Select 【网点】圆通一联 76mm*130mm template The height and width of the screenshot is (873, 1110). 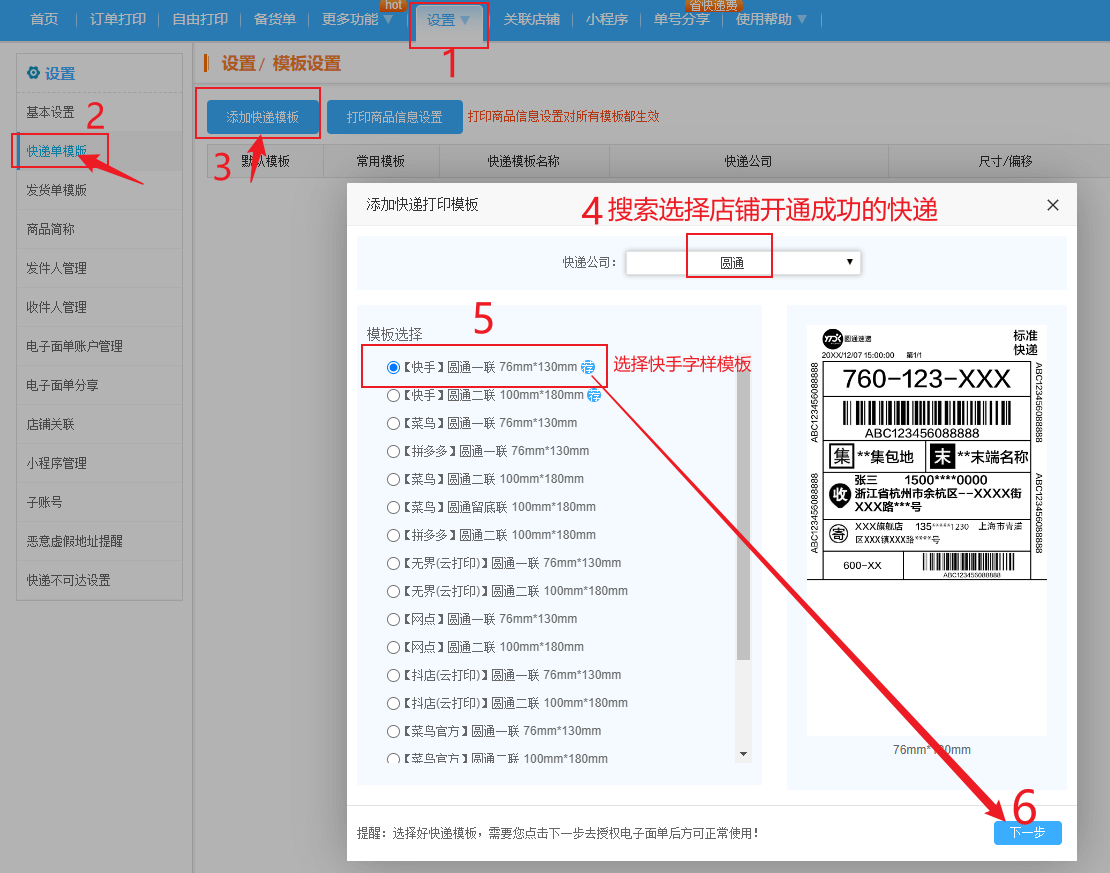point(393,619)
